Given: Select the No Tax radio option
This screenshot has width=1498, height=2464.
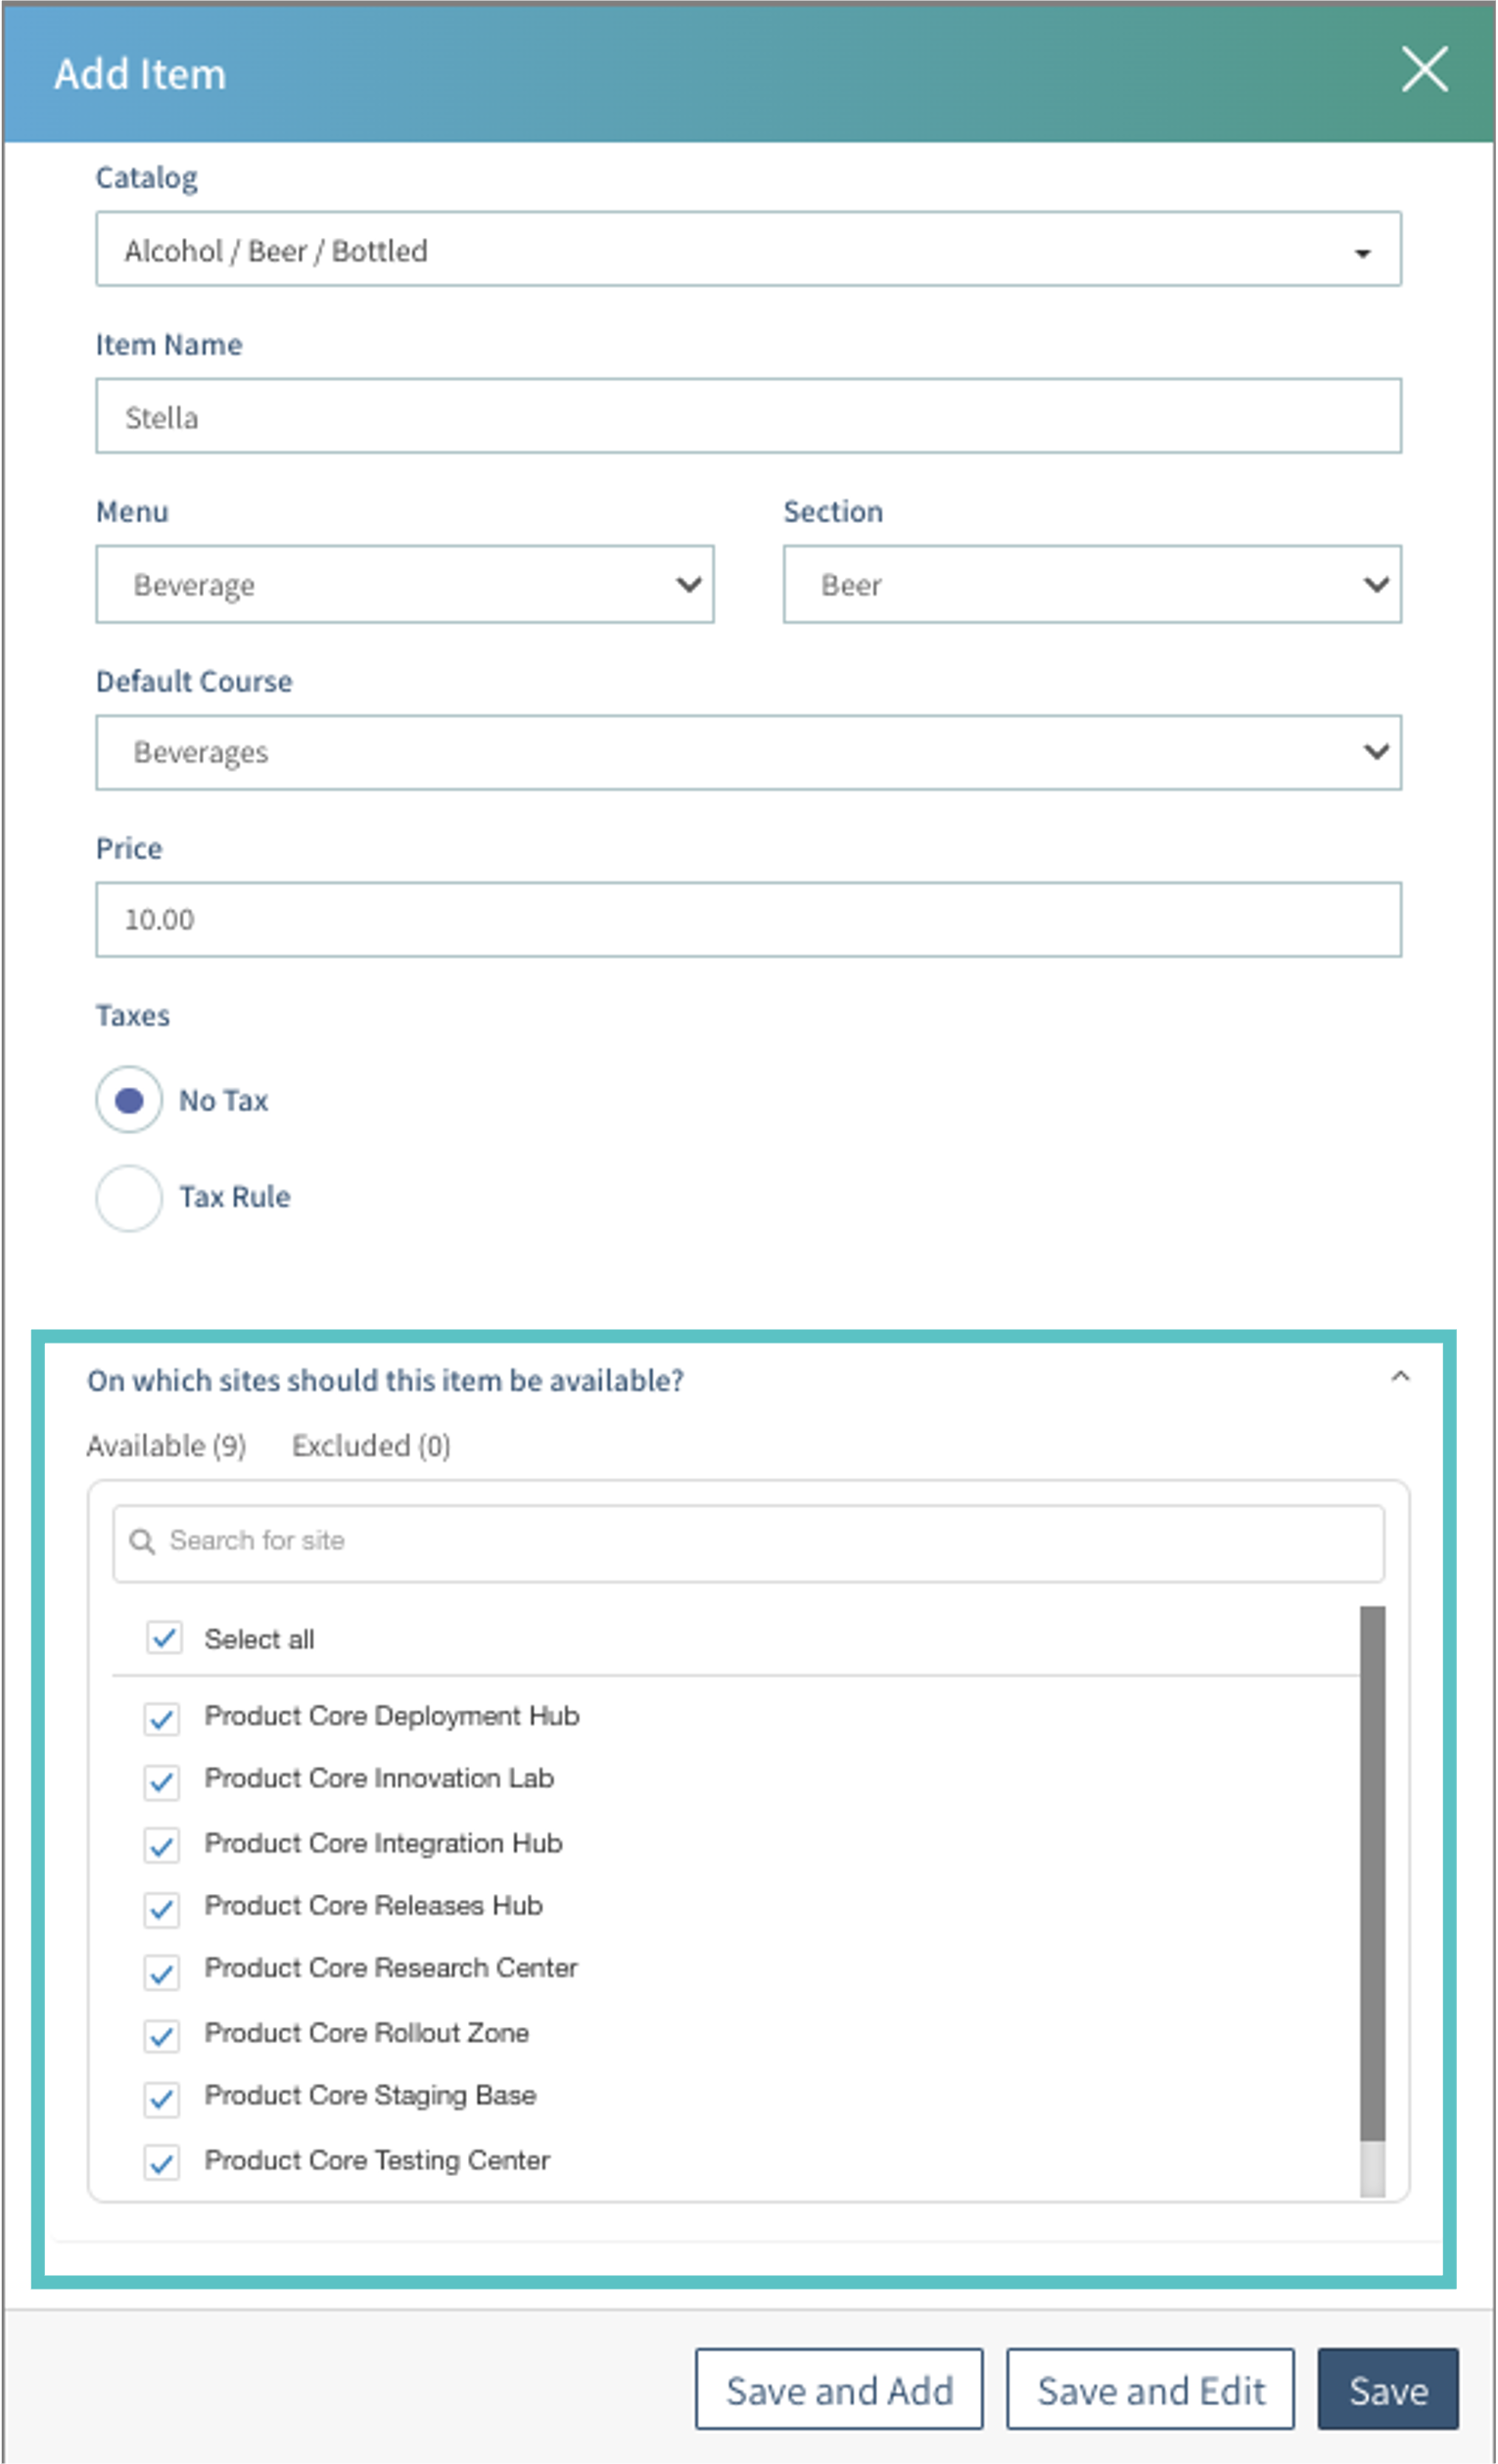Looking at the screenshot, I should click(129, 1100).
